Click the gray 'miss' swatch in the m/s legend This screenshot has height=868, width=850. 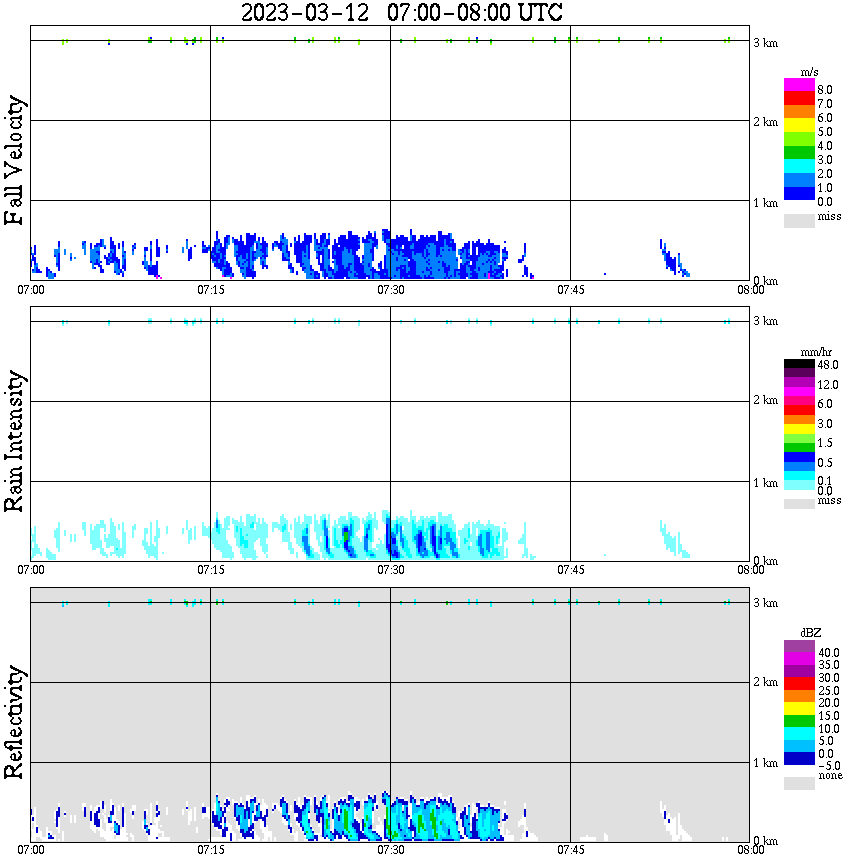799,220
